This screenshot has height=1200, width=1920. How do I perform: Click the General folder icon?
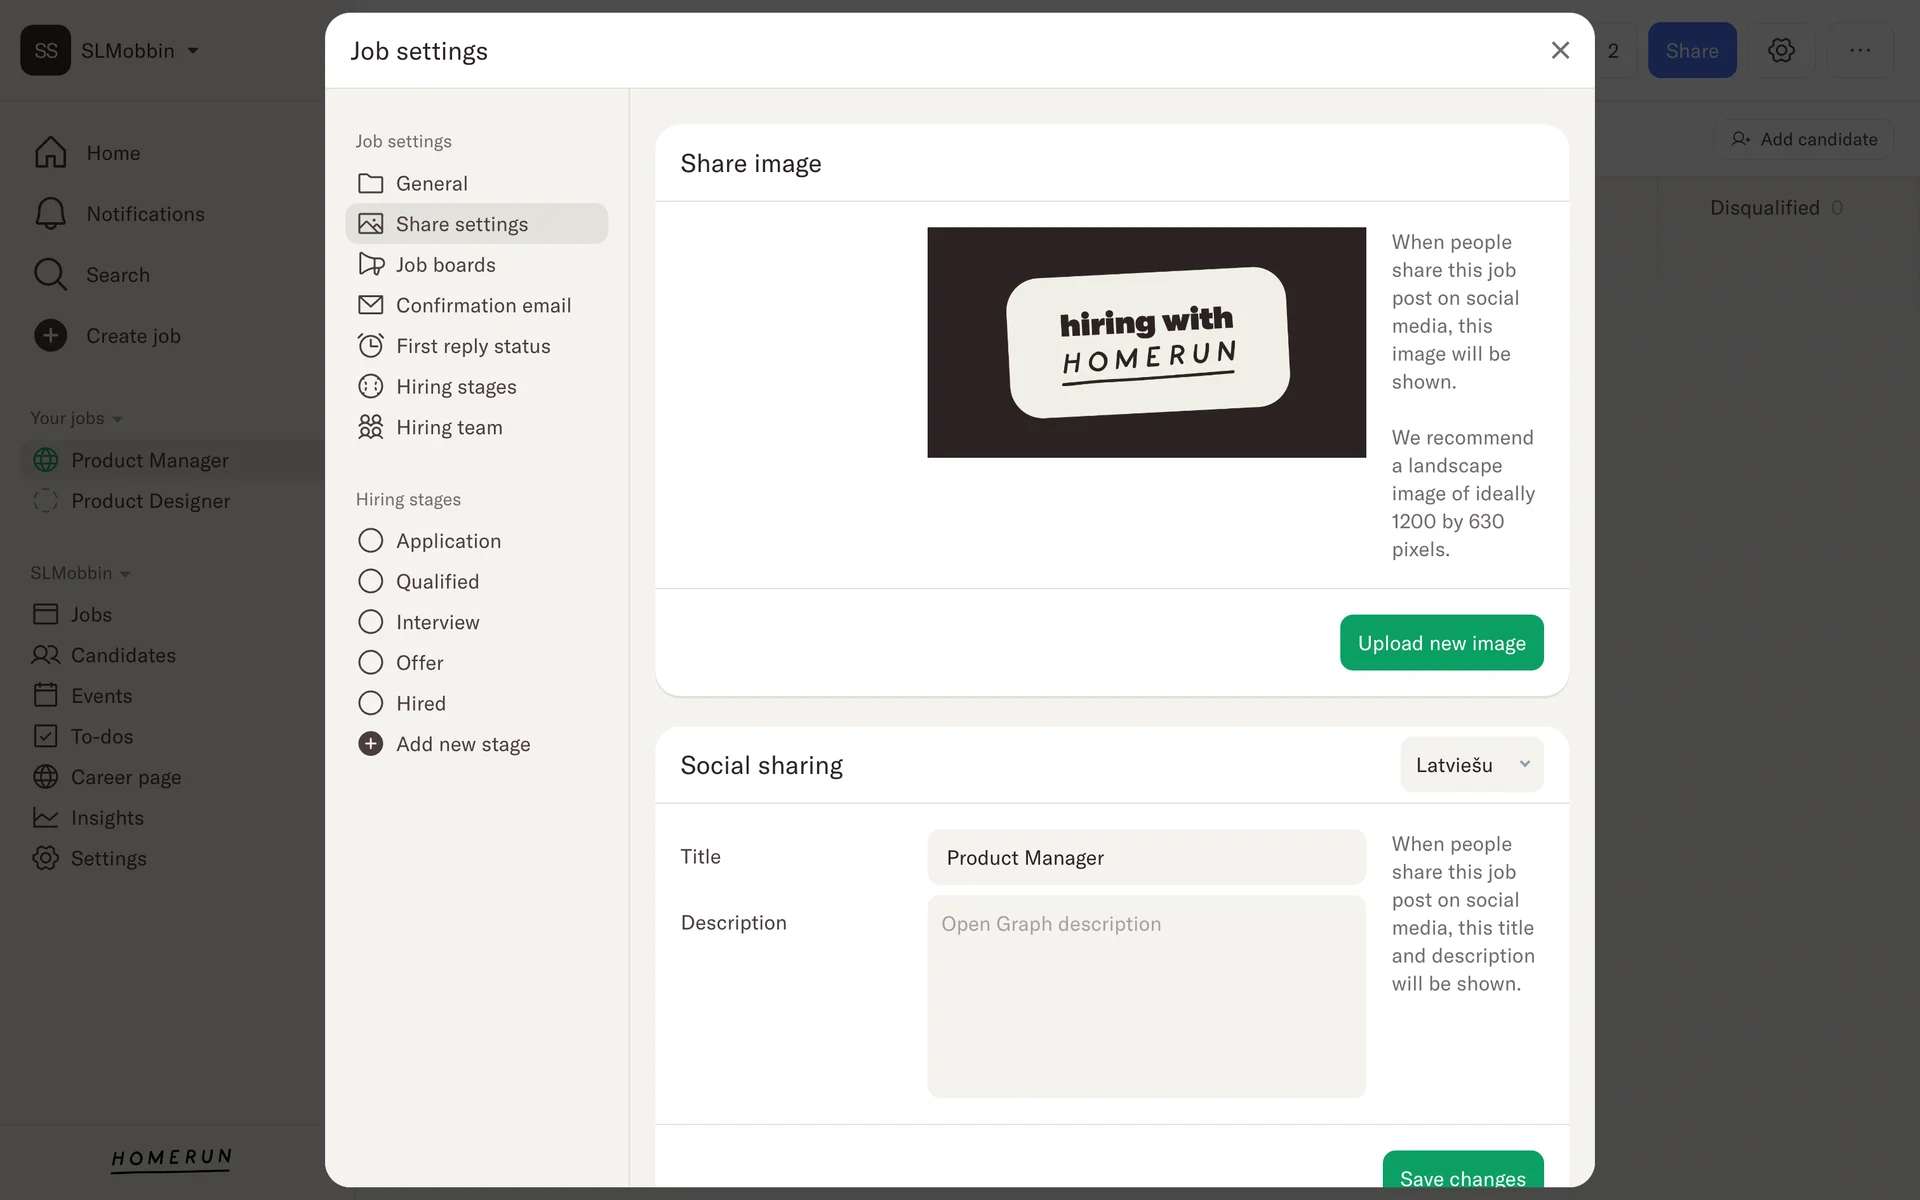(371, 183)
